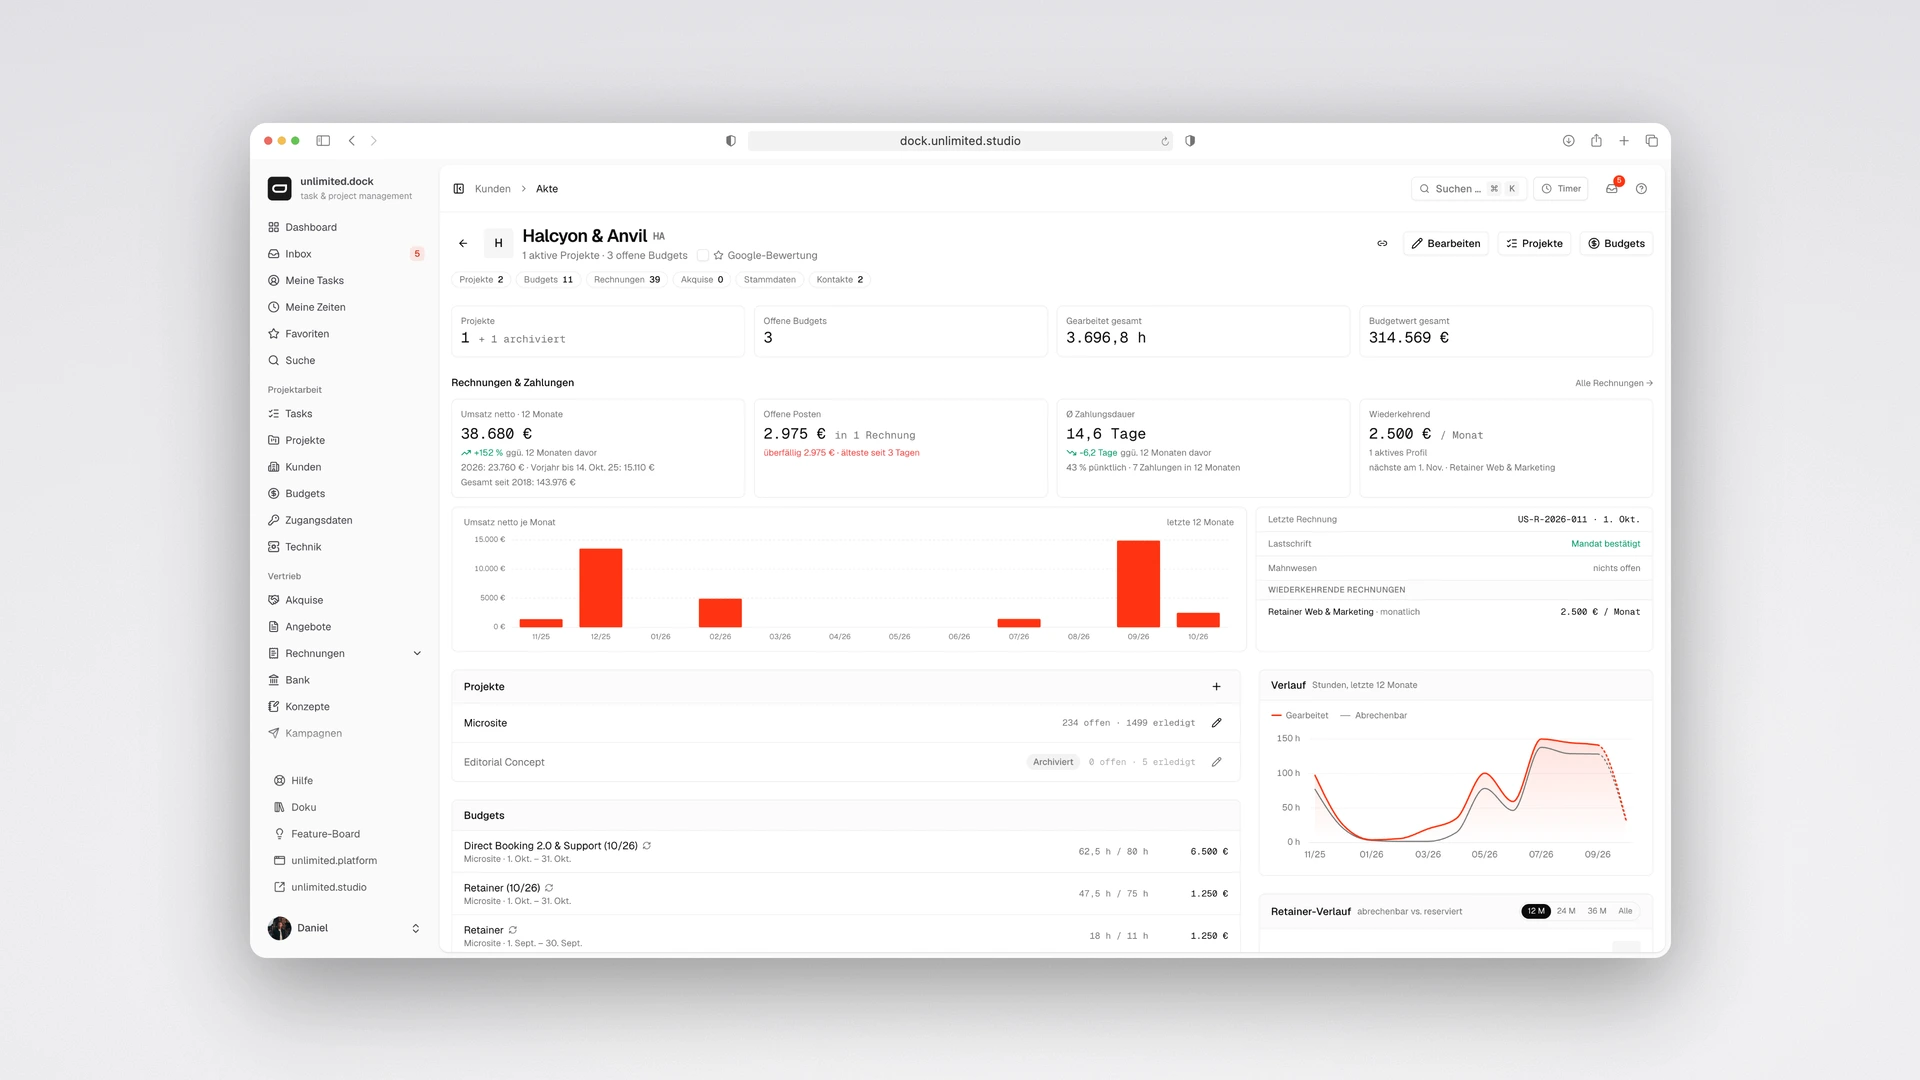Open Dashboard in the sidebar
Viewport: 1920px width, 1080px height.
click(x=345, y=227)
